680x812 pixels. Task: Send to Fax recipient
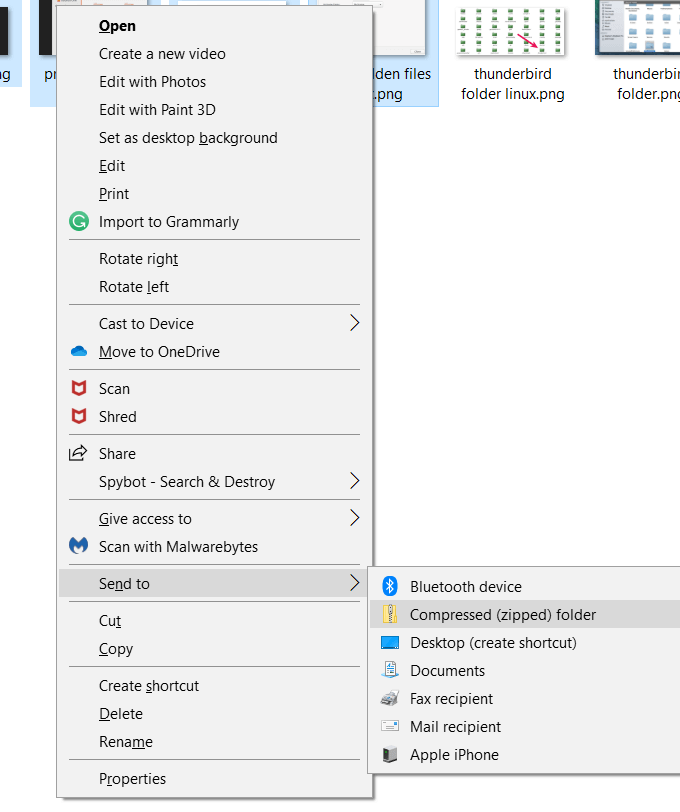click(525, 699)
